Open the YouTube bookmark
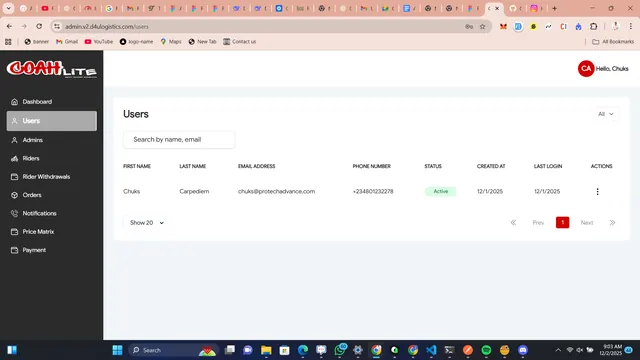This screenshot has width=640, height=360. coord(99,42)
